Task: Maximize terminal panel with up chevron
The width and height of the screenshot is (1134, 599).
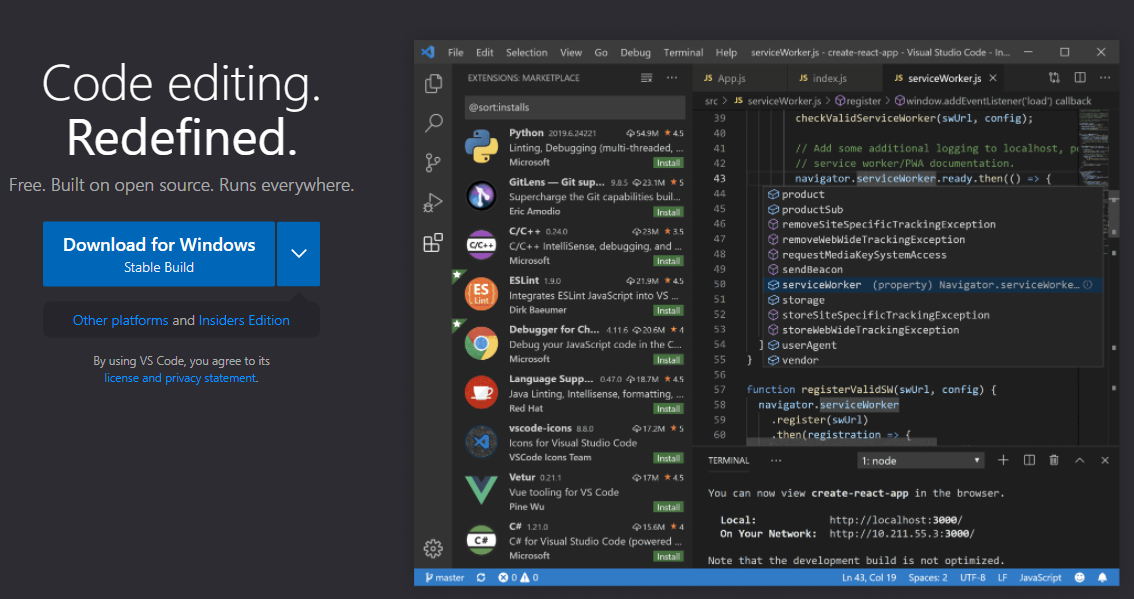Action: point(1080,460)
